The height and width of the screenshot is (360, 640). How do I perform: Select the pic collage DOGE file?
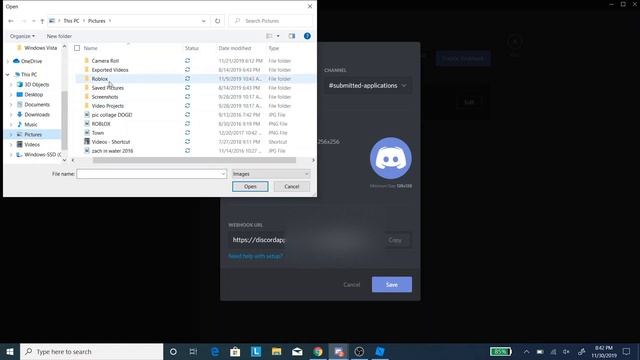click(x=112, y=115)
